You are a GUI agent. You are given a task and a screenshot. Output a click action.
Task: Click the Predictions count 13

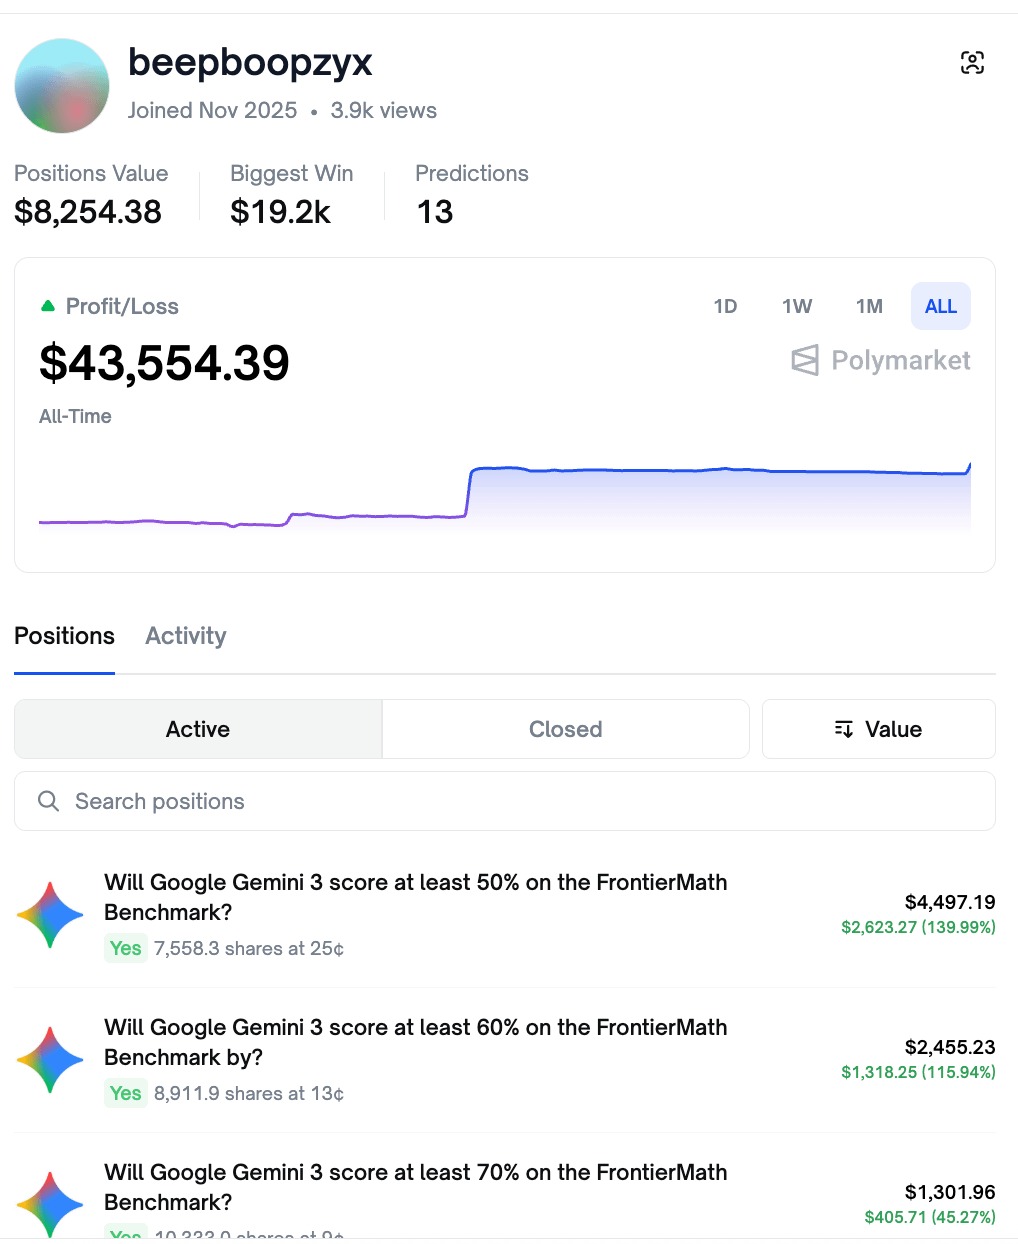click(435, 212)
